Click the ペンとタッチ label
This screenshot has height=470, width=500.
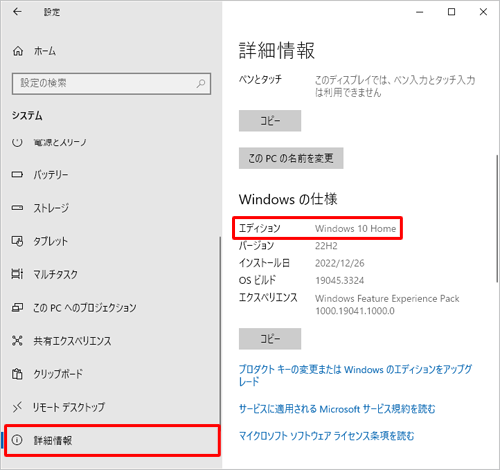coord(260,79)
